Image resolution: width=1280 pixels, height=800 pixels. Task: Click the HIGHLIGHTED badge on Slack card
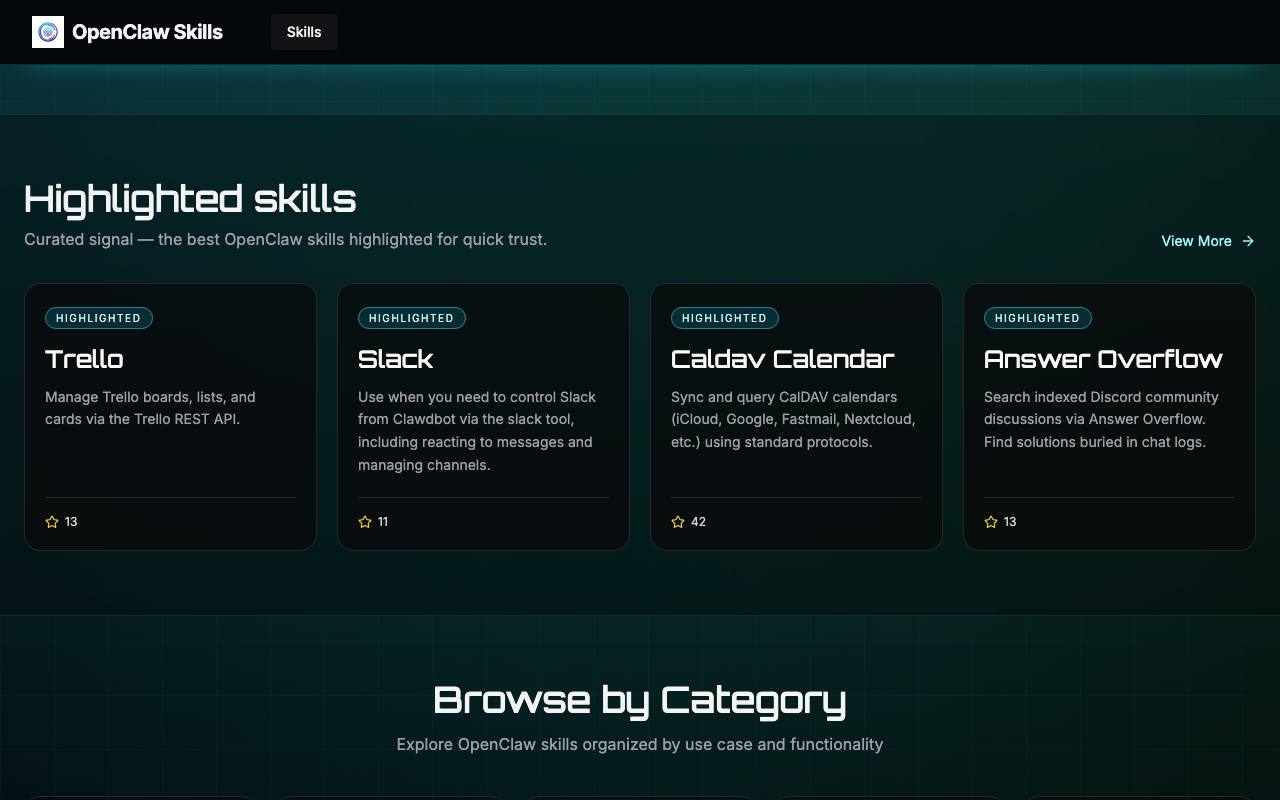click(412, 318)
